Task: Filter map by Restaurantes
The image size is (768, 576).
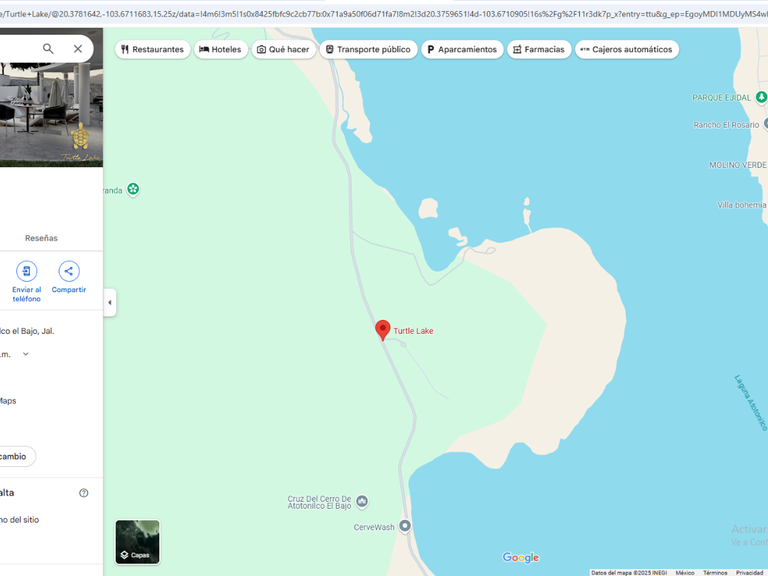Action: (153, 49)
